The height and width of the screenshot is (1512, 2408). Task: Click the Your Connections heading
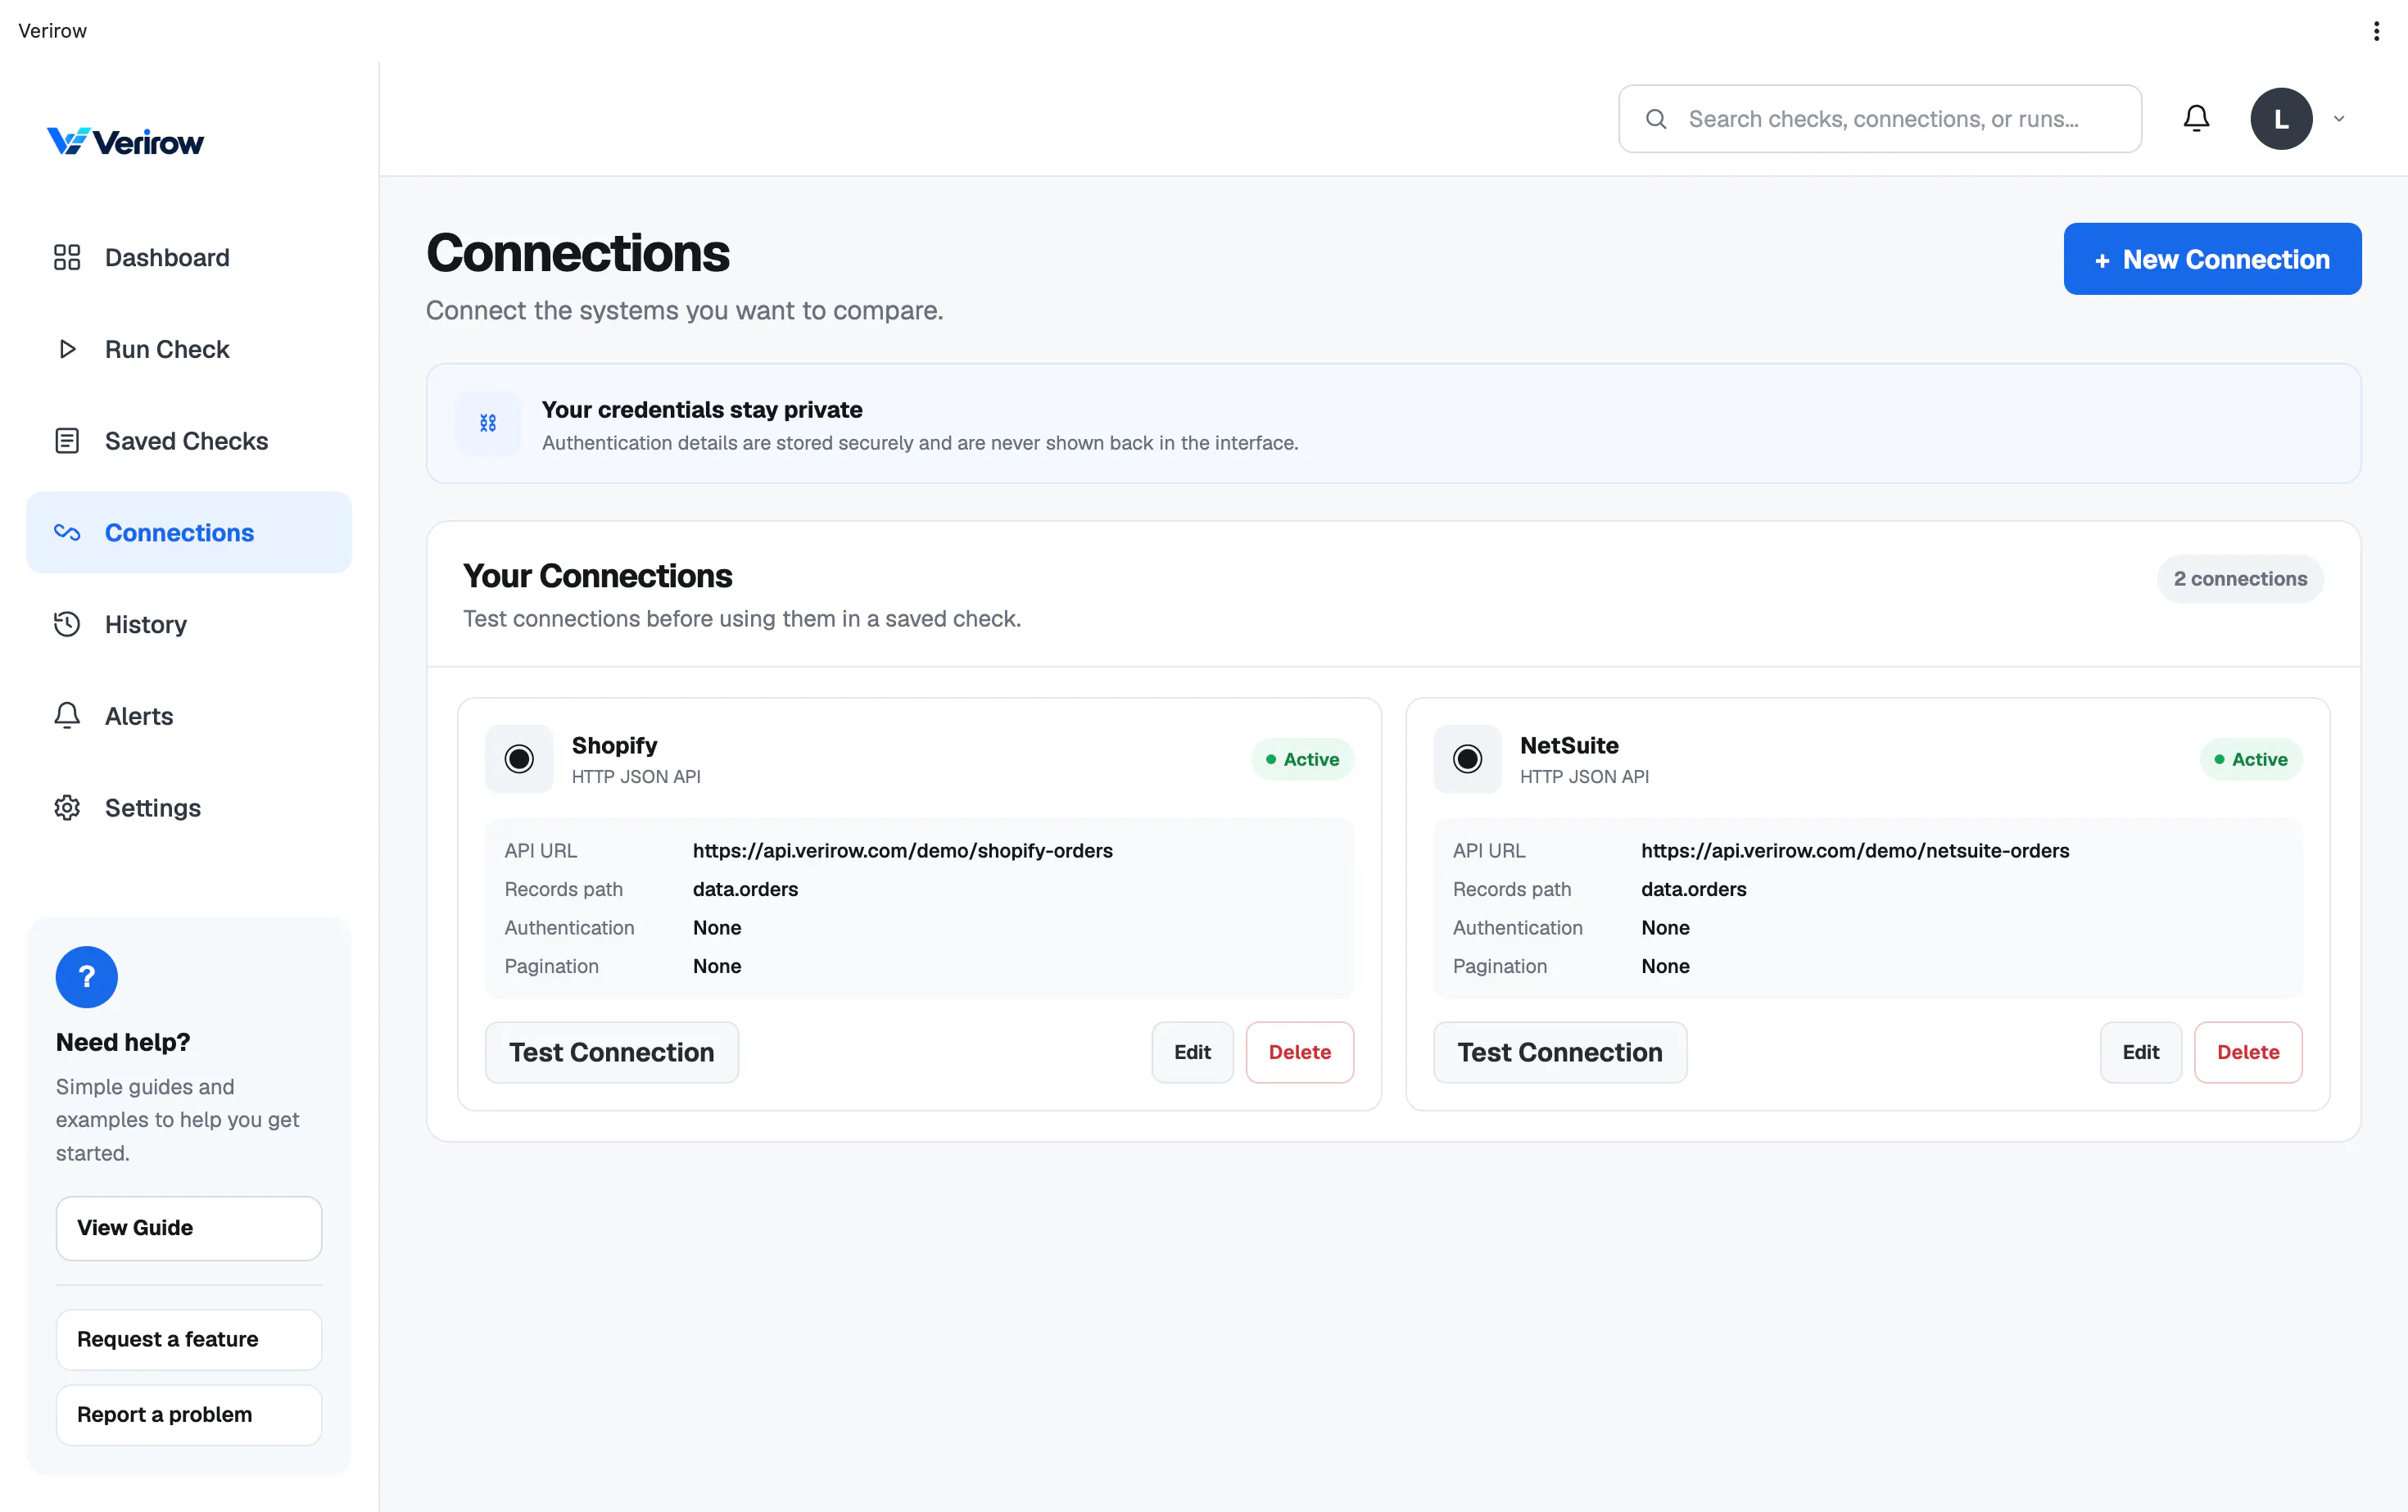pyautogui.click(x=597, y=576)
